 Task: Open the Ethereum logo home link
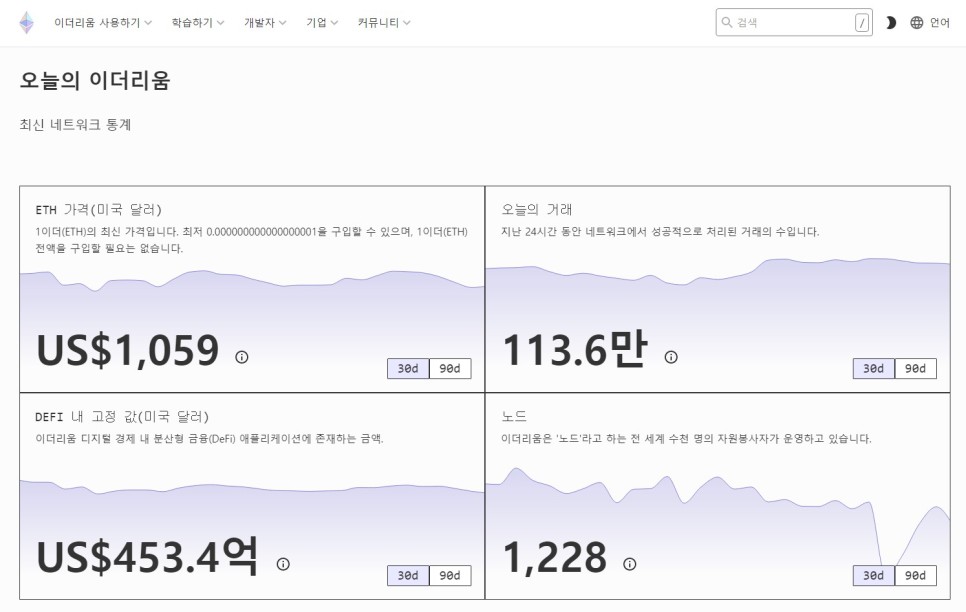click(x=26, y=23)
